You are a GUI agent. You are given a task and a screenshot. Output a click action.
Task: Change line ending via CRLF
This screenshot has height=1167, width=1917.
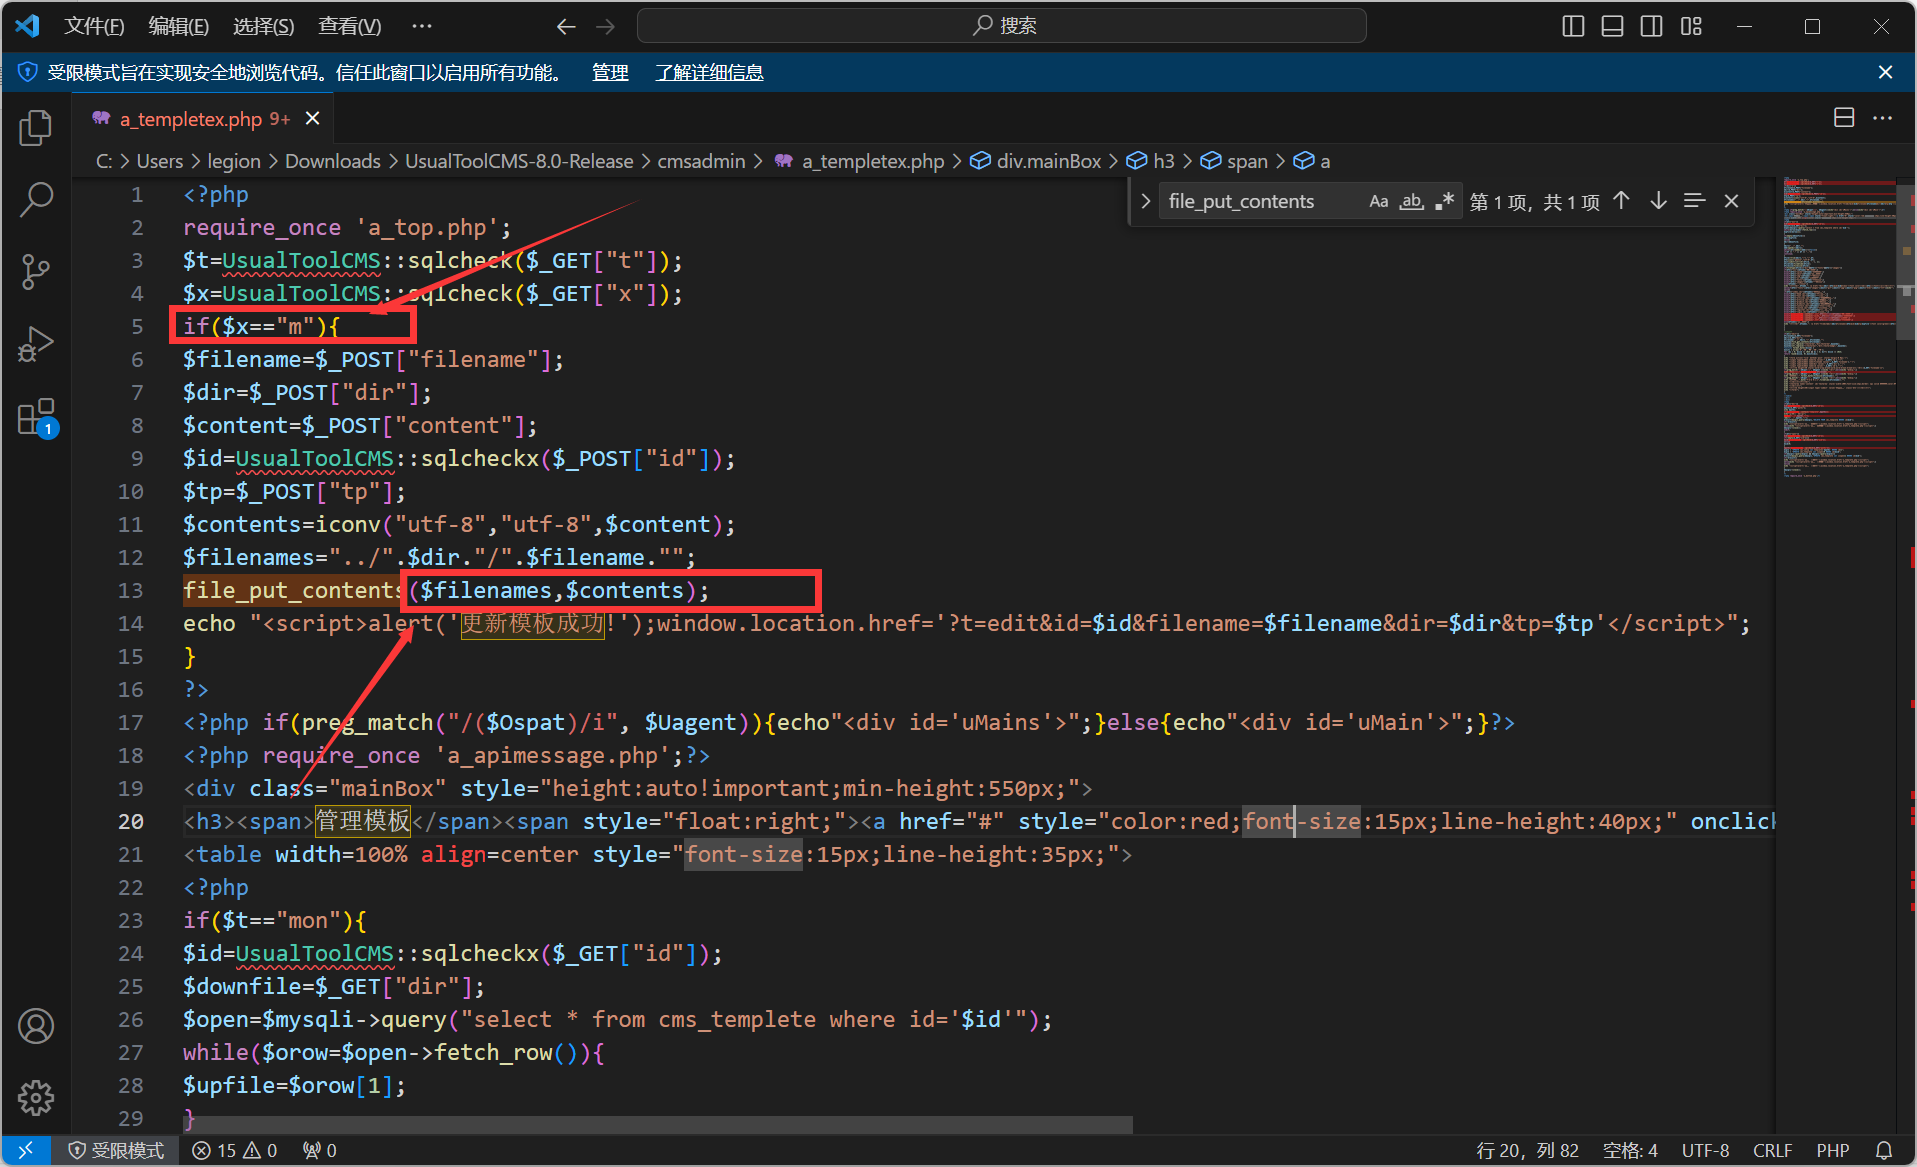1772,1150
